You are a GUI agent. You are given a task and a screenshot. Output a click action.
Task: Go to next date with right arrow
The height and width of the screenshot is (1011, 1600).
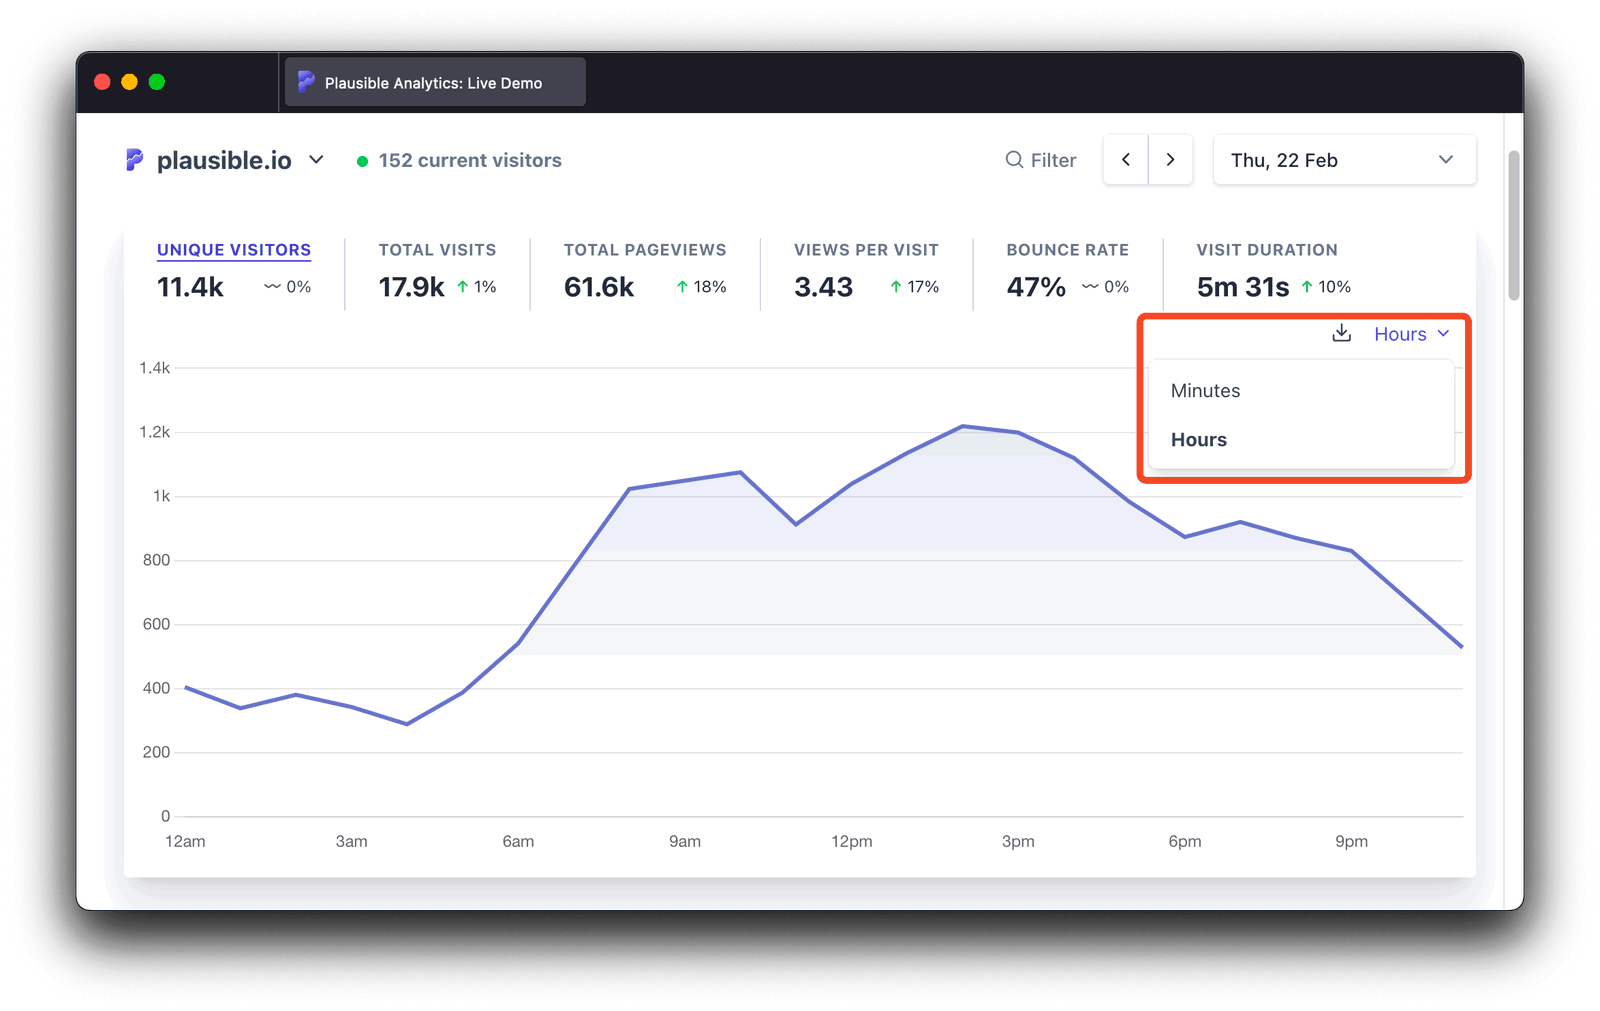pos(1170,160)
